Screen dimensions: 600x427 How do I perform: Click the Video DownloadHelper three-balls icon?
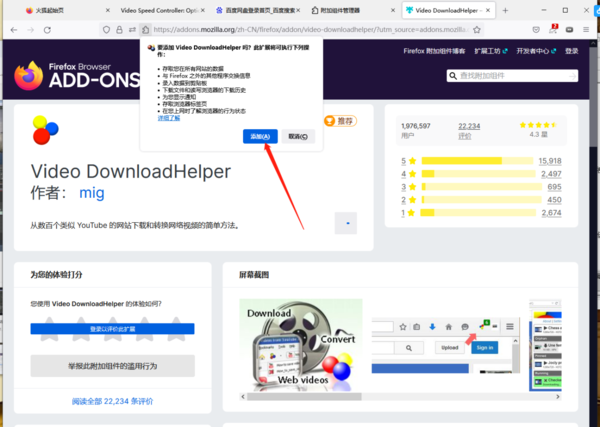click(45, 130)
